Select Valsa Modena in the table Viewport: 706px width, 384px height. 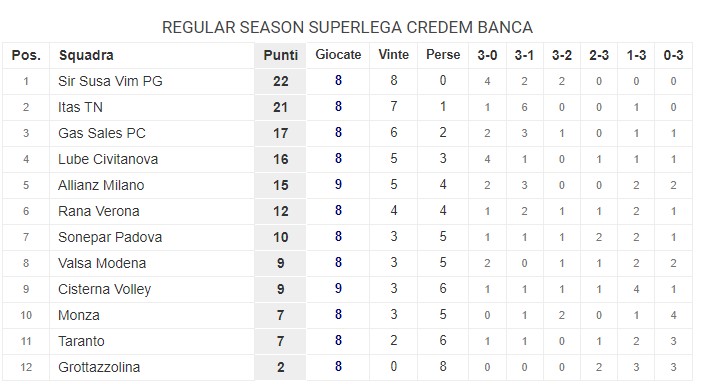click(102, 263)
